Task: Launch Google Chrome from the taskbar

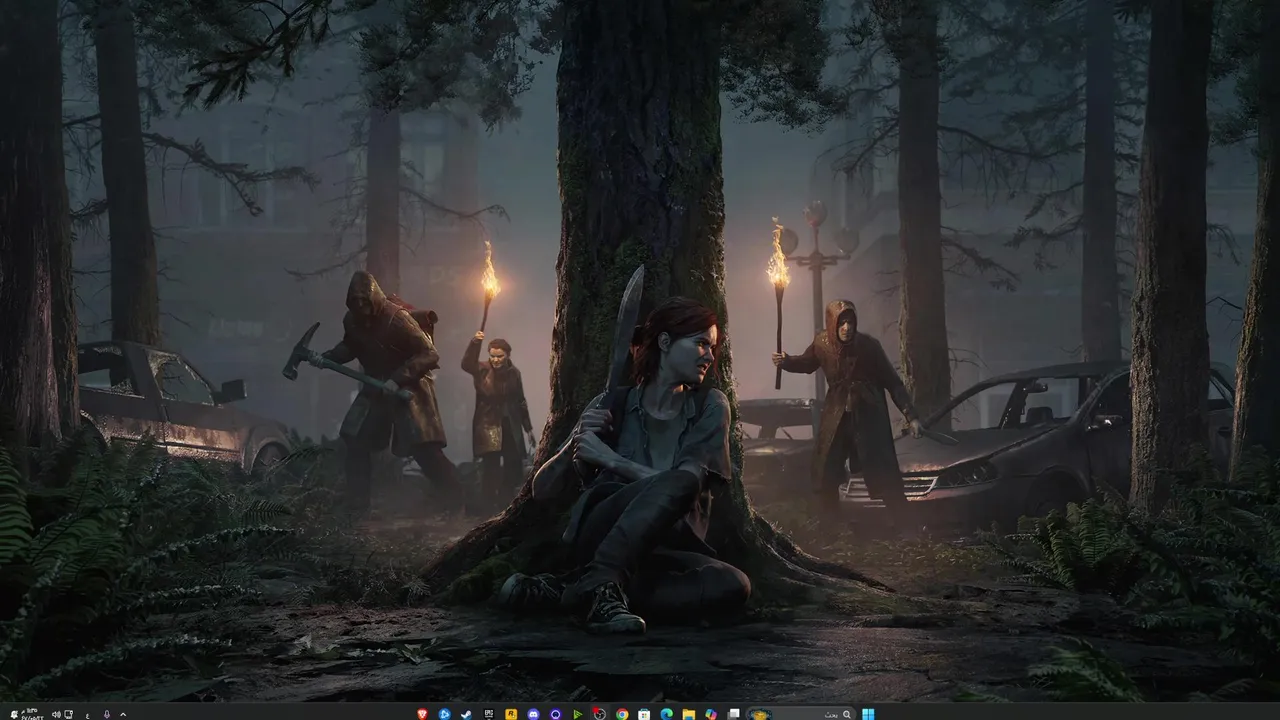Action: 622,714
